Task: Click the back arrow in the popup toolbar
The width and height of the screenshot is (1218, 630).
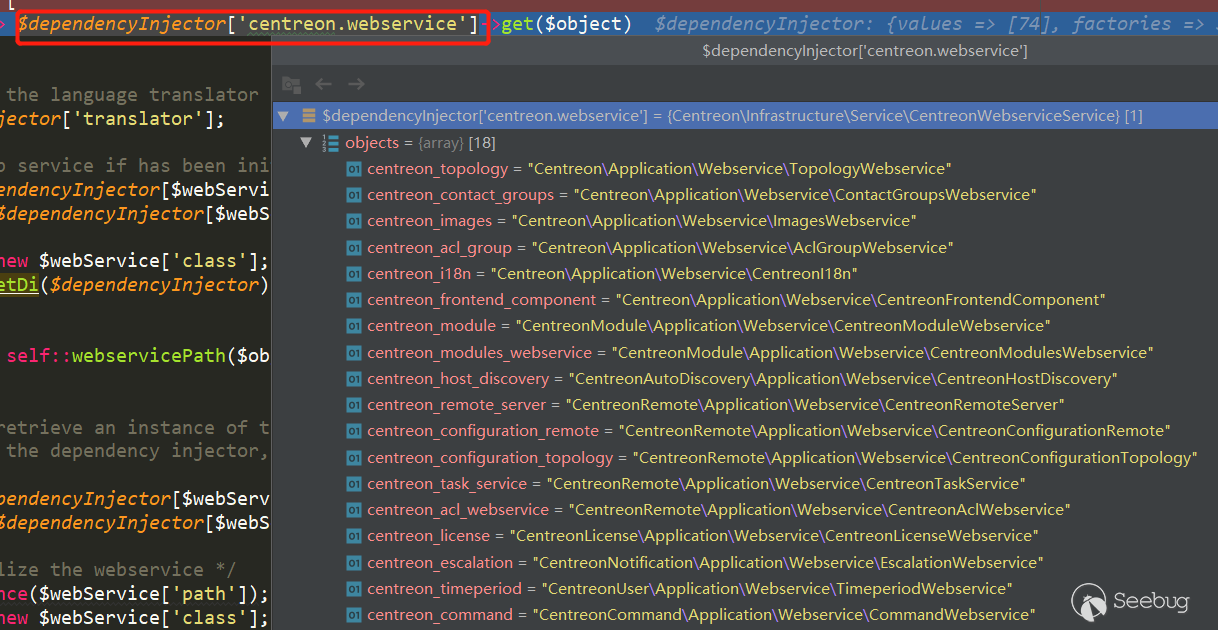Action: [x=323, y=85]
